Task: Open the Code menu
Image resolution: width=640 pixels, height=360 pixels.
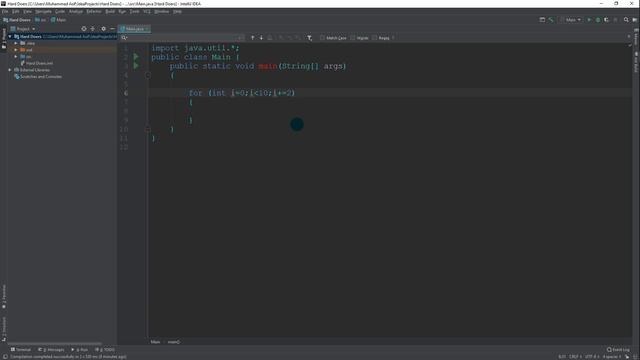Action: (60, 11)
